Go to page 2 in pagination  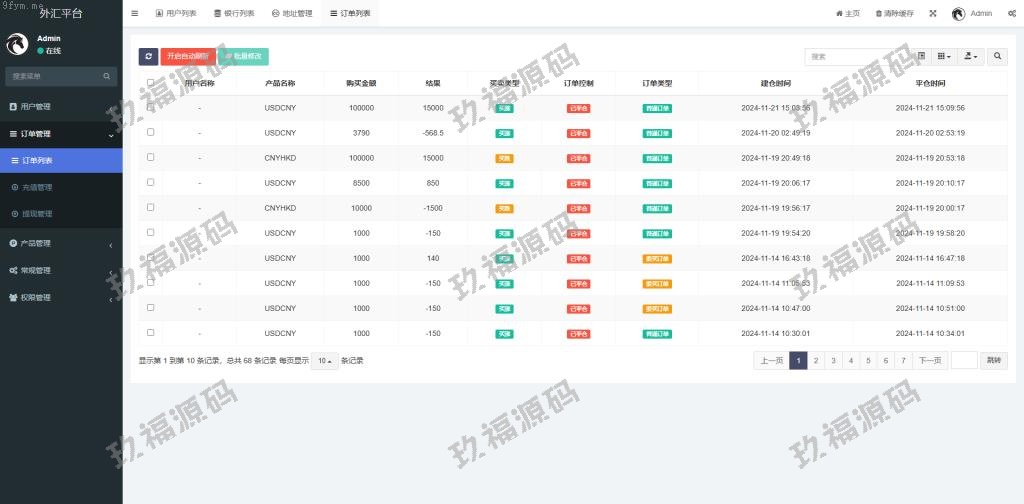point(815,361)
